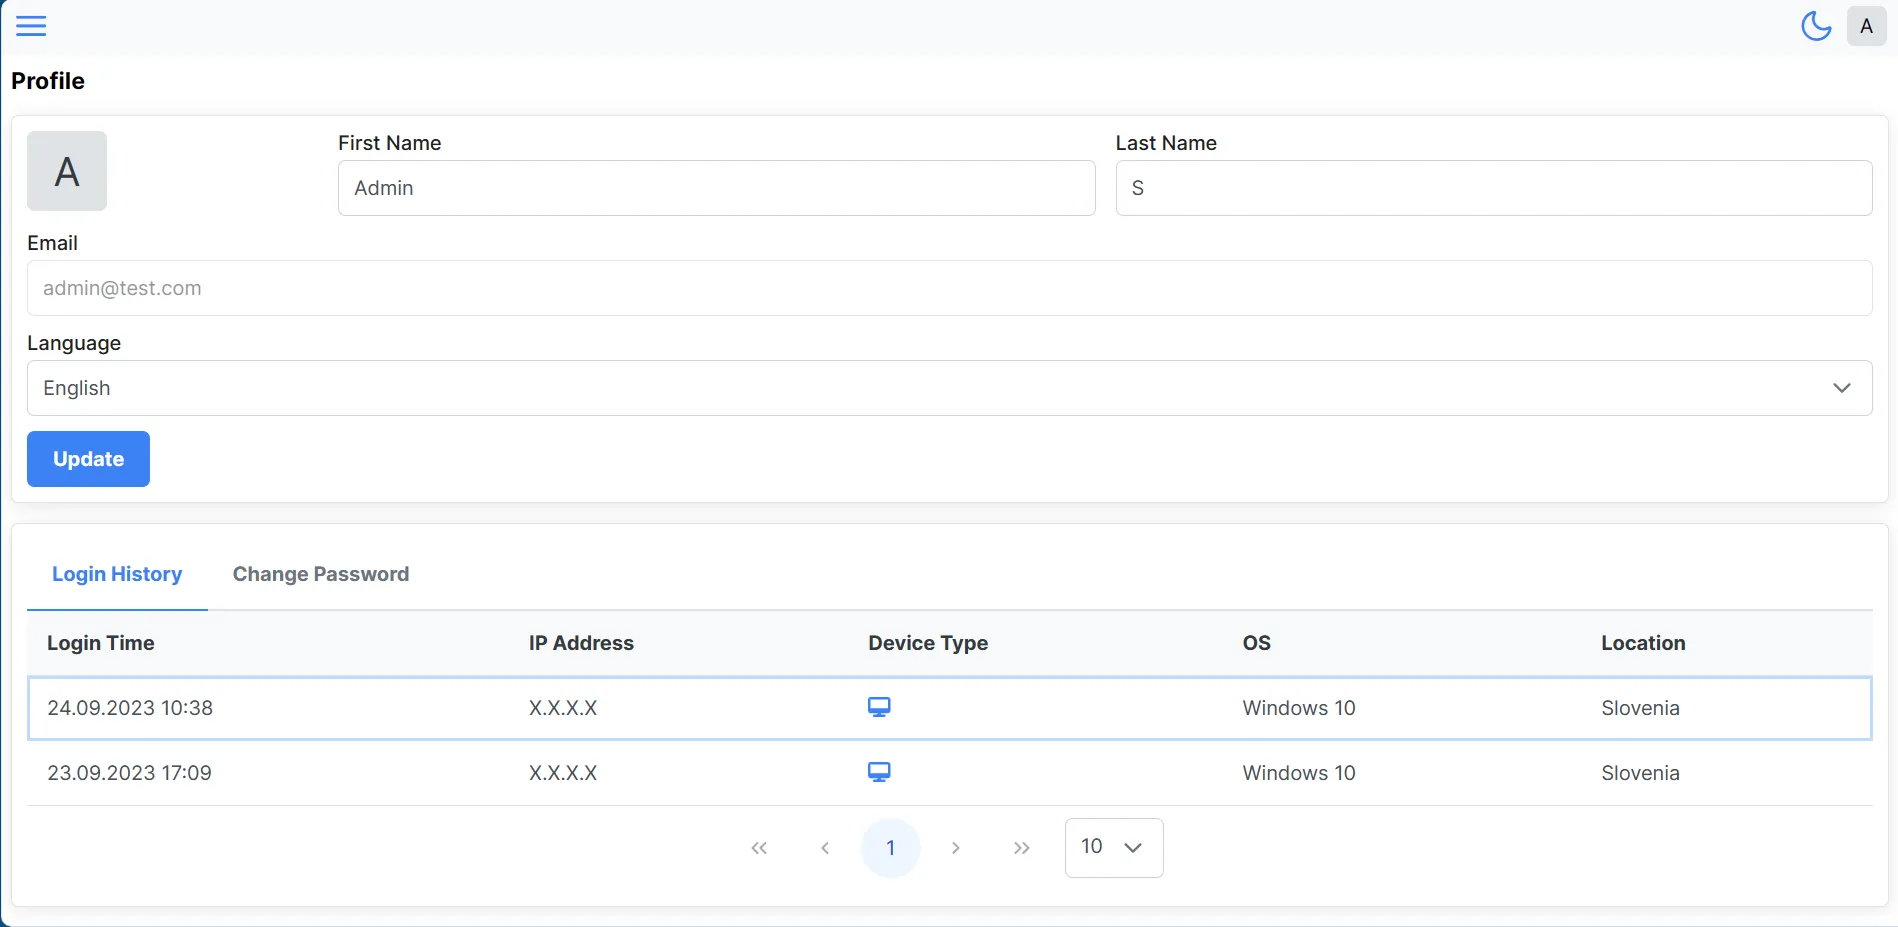The height and width of the screenshot is (927, 1898).
Task: Expand the rows-per-page selector showing 10
Action: coord(1113,847)
